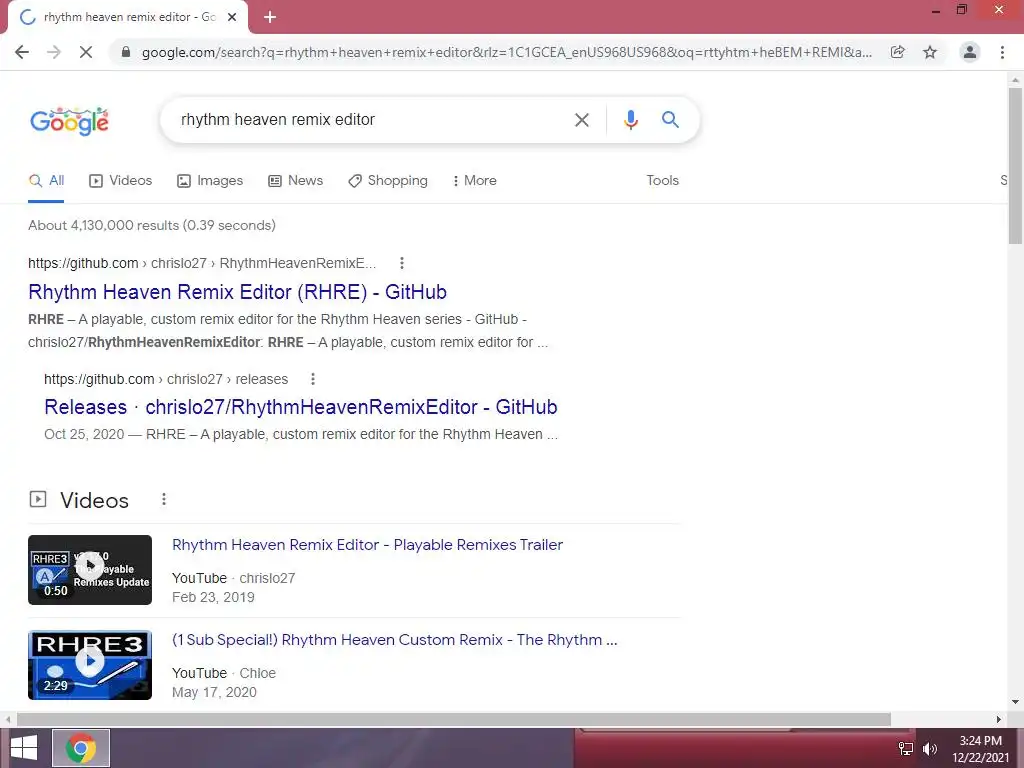Open taskbar clock showing 3:24 PM
This screenshot has width=1024, height=768.
pyautogui.click(x=980, y=749)
